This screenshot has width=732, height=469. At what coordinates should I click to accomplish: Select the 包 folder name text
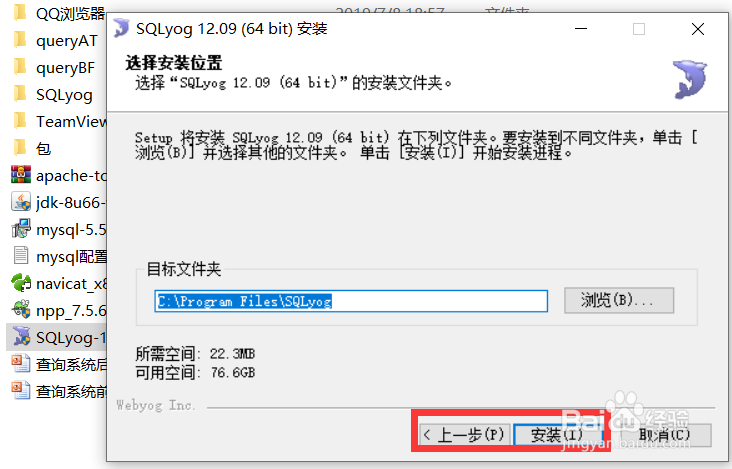[43, 149]
